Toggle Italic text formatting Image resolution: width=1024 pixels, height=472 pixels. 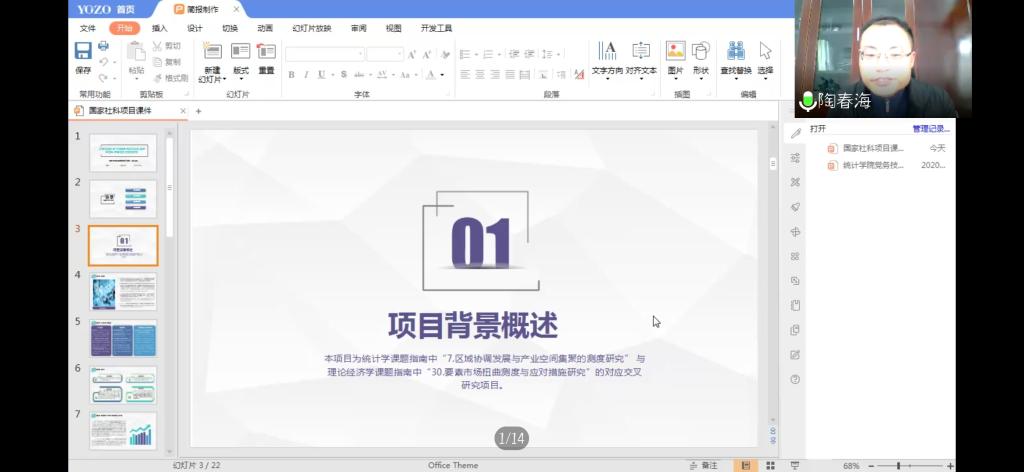pos(306,75)
